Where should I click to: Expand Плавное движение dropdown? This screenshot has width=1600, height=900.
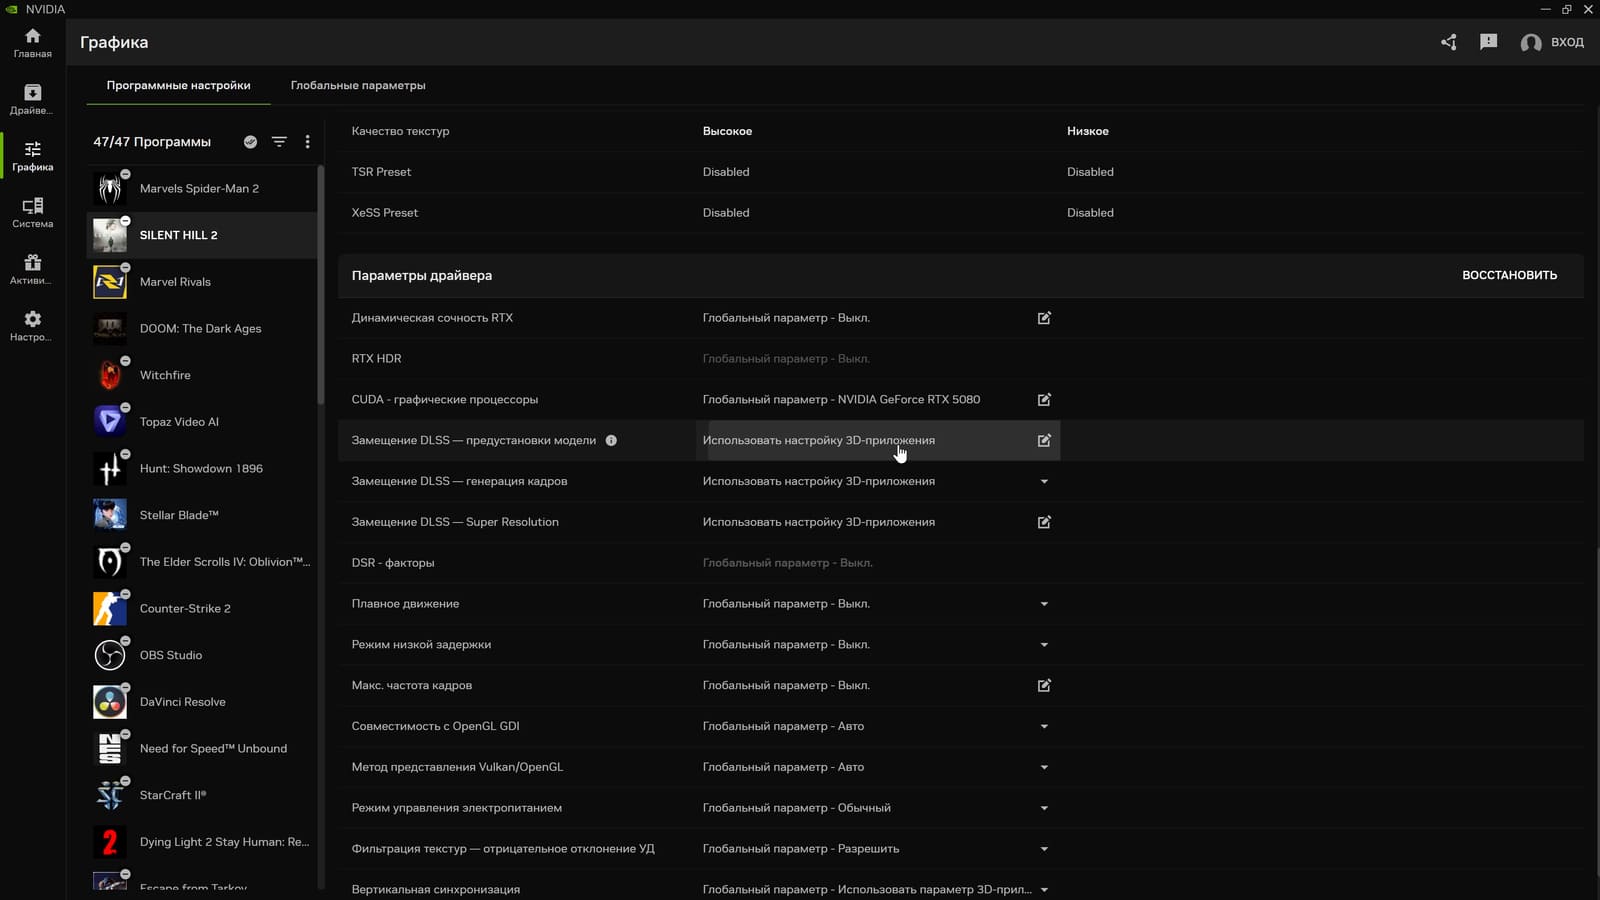click(1044, 604)
